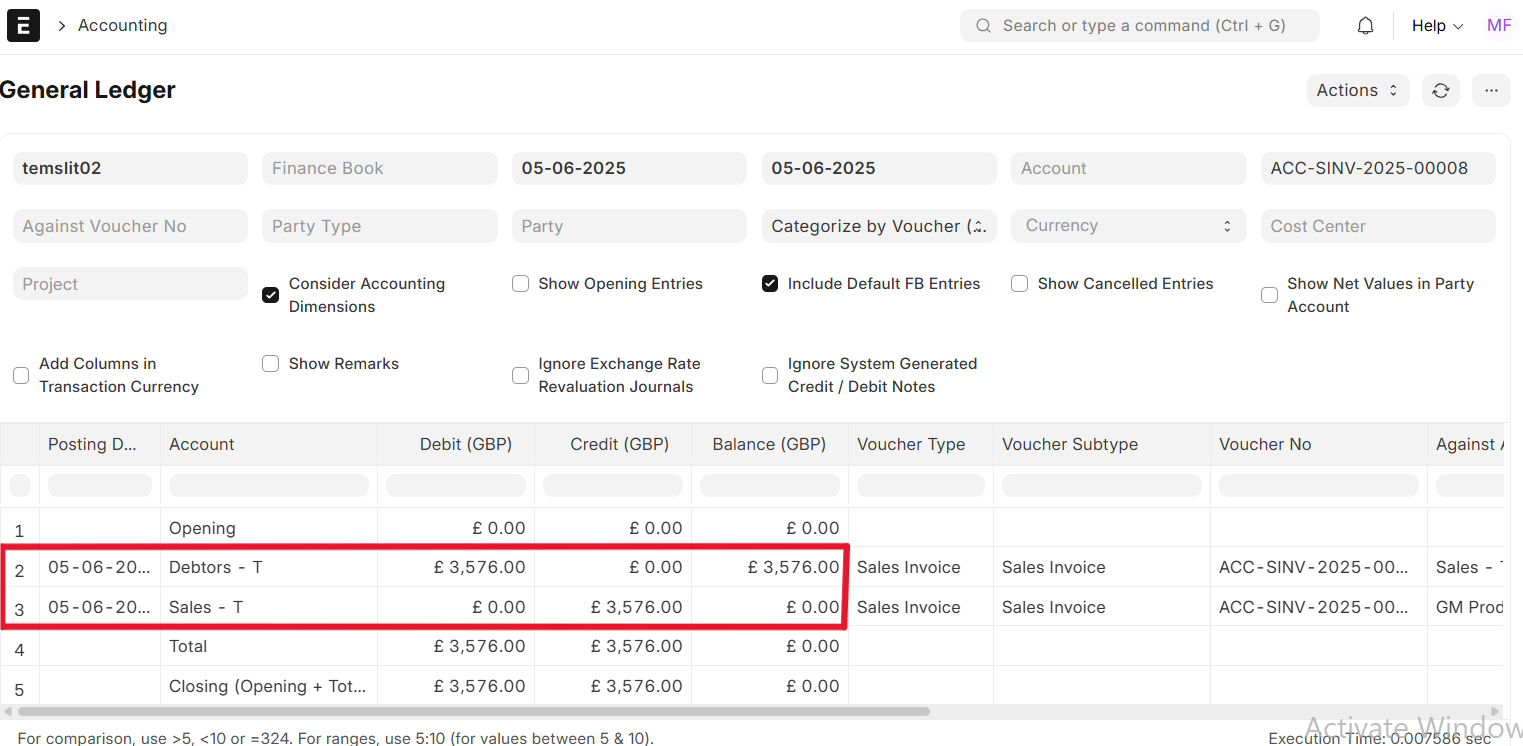Click the refresh report icon
Viewport: 1523px width, 746px height.
pyautogui.click(x=1440, y=90)
